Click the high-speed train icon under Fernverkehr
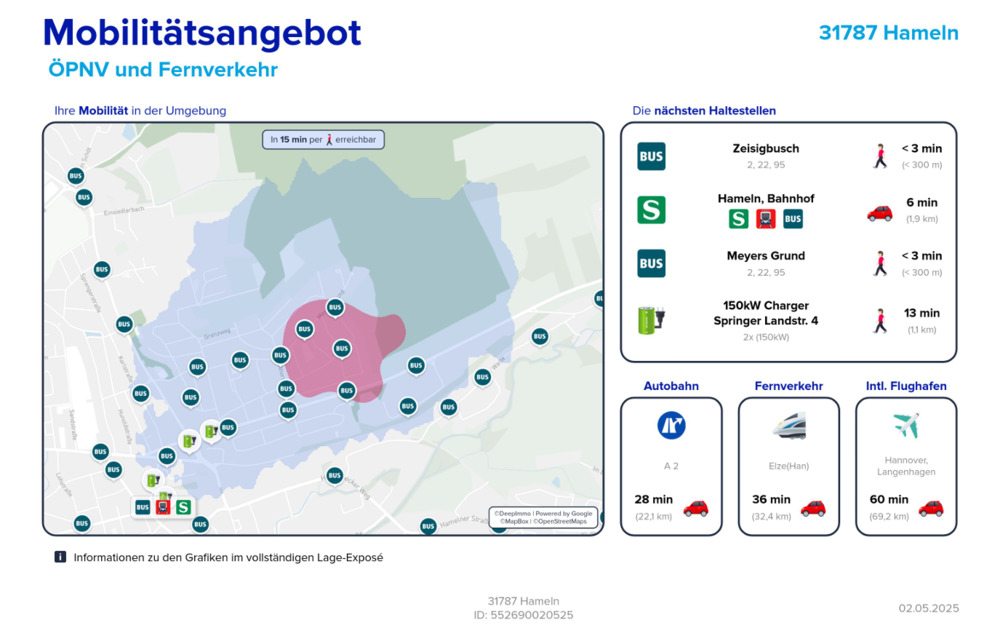Image resolution: width=1000 pixels, height=644 pixels. click(789, 426)
